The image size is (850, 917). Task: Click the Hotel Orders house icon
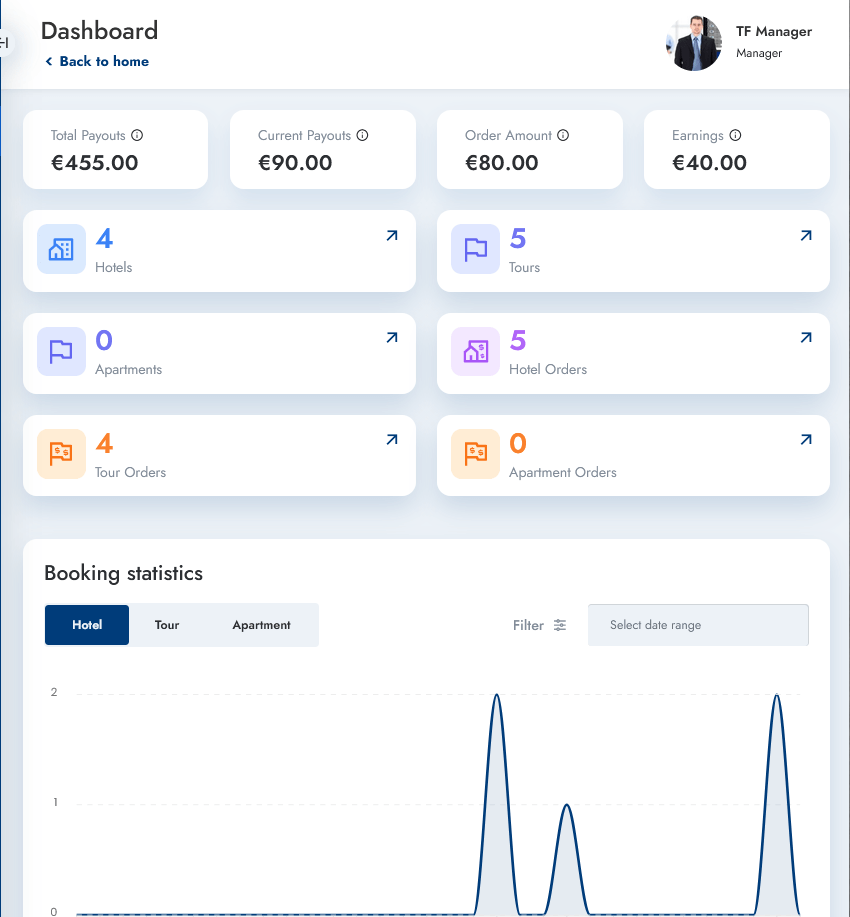coord(476,351)
